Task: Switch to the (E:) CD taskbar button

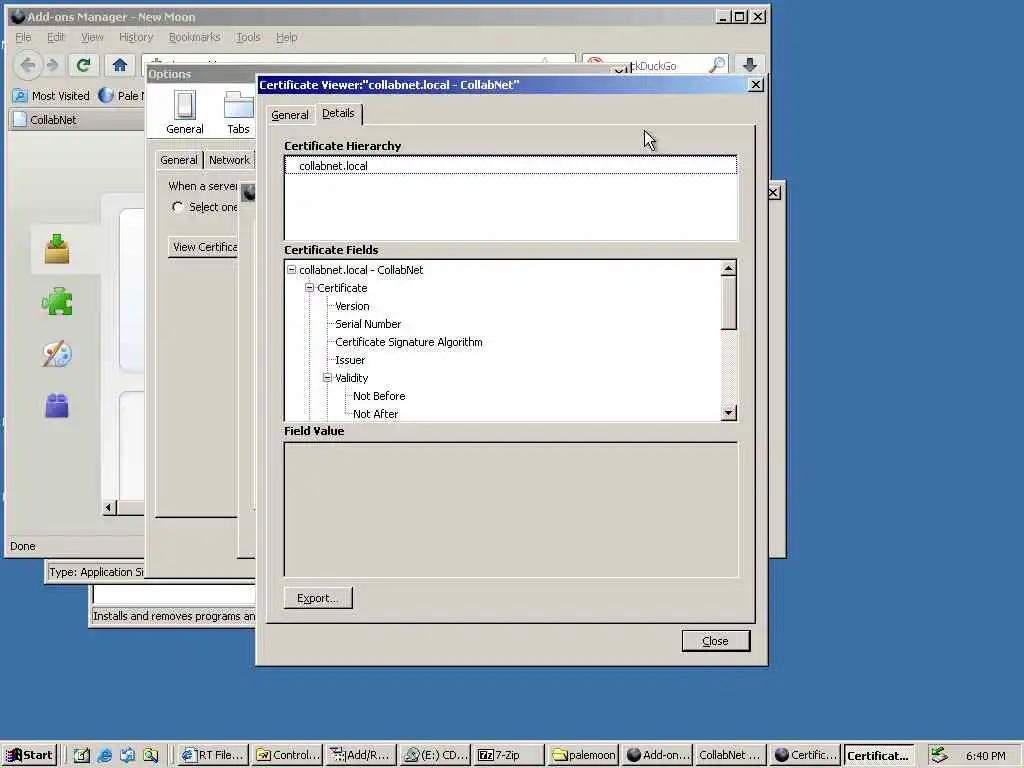Action: [436, 755]
